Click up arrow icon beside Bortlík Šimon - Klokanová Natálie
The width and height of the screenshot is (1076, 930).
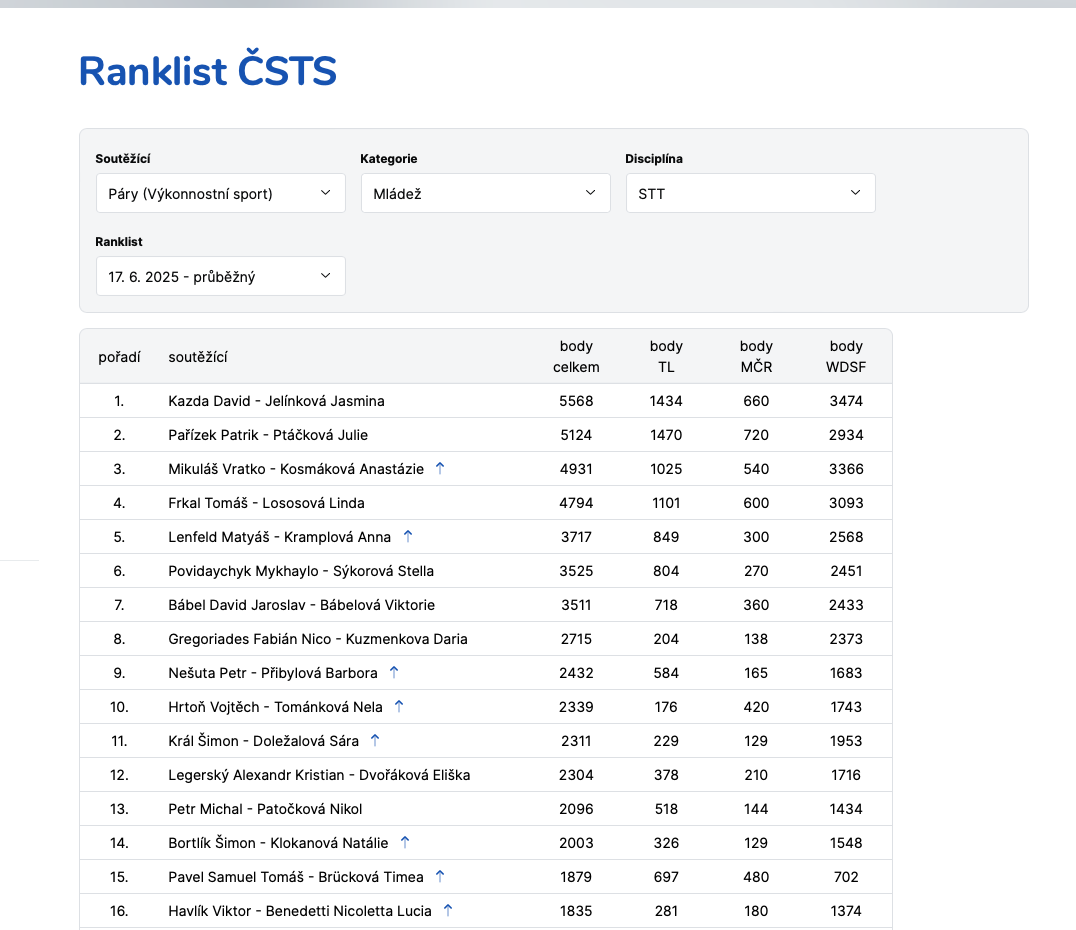(405, 842)
